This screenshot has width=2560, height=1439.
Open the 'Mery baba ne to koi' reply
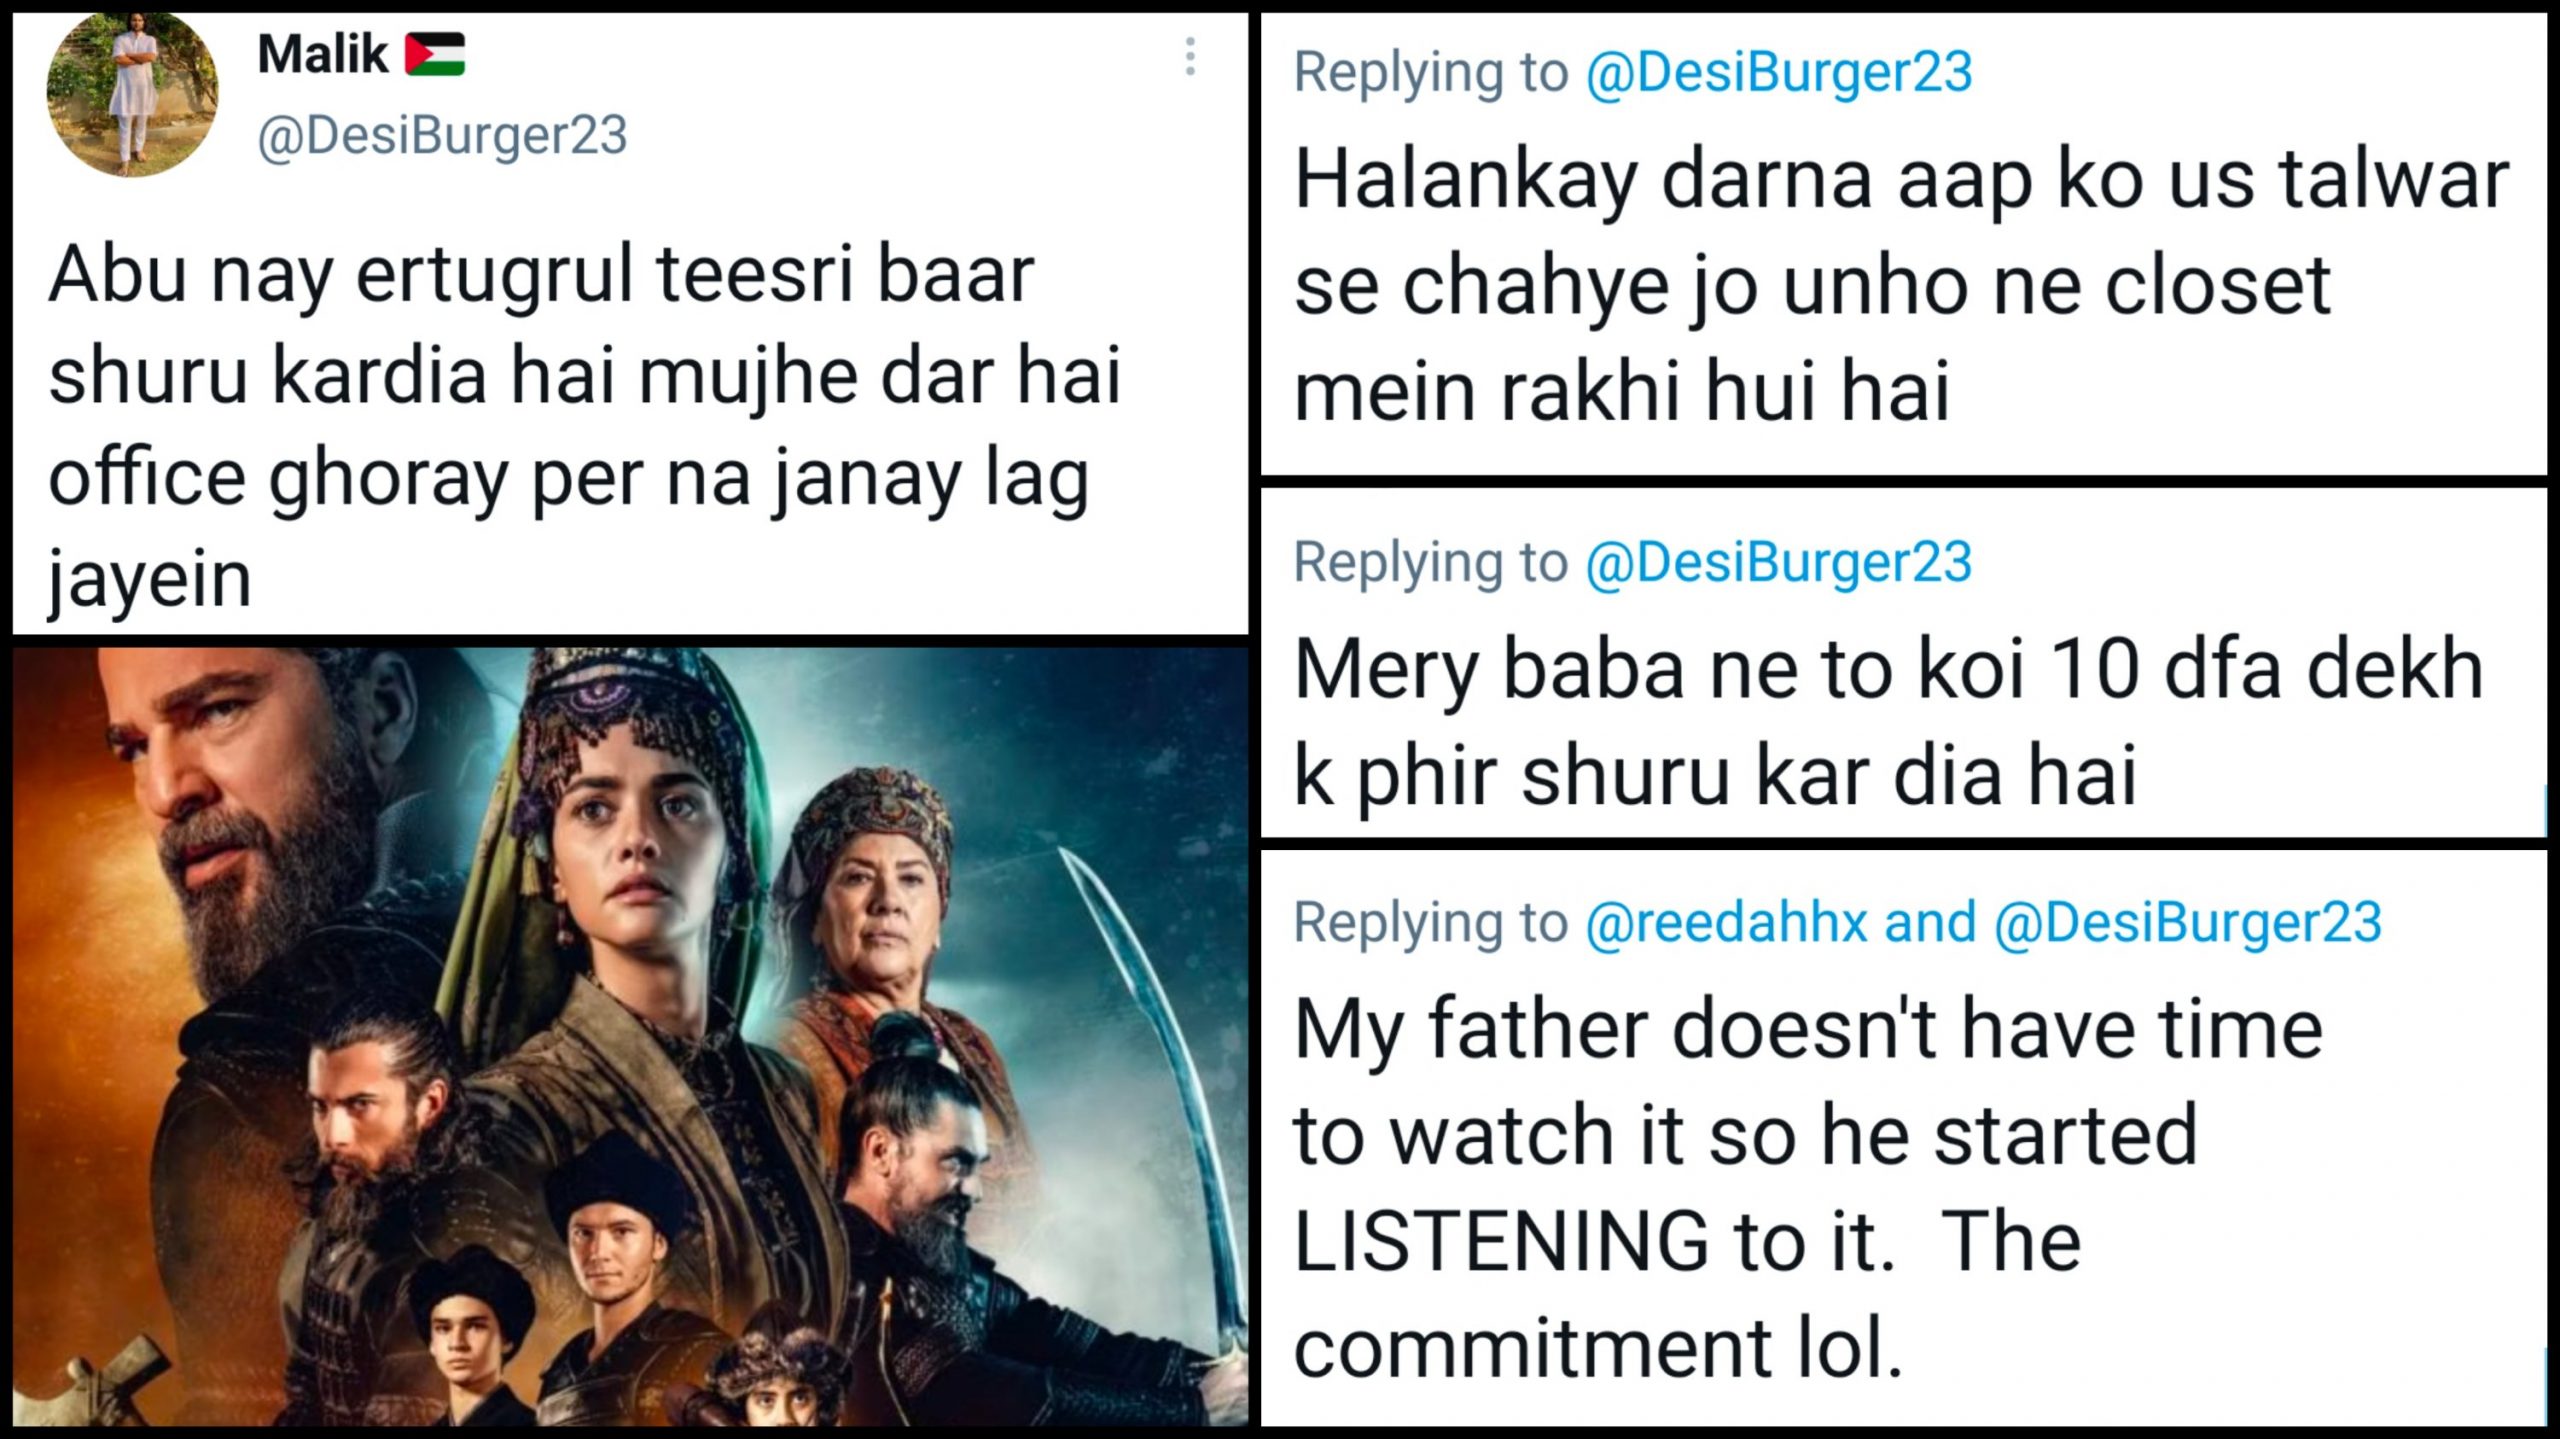click(x=1888, y=722)
